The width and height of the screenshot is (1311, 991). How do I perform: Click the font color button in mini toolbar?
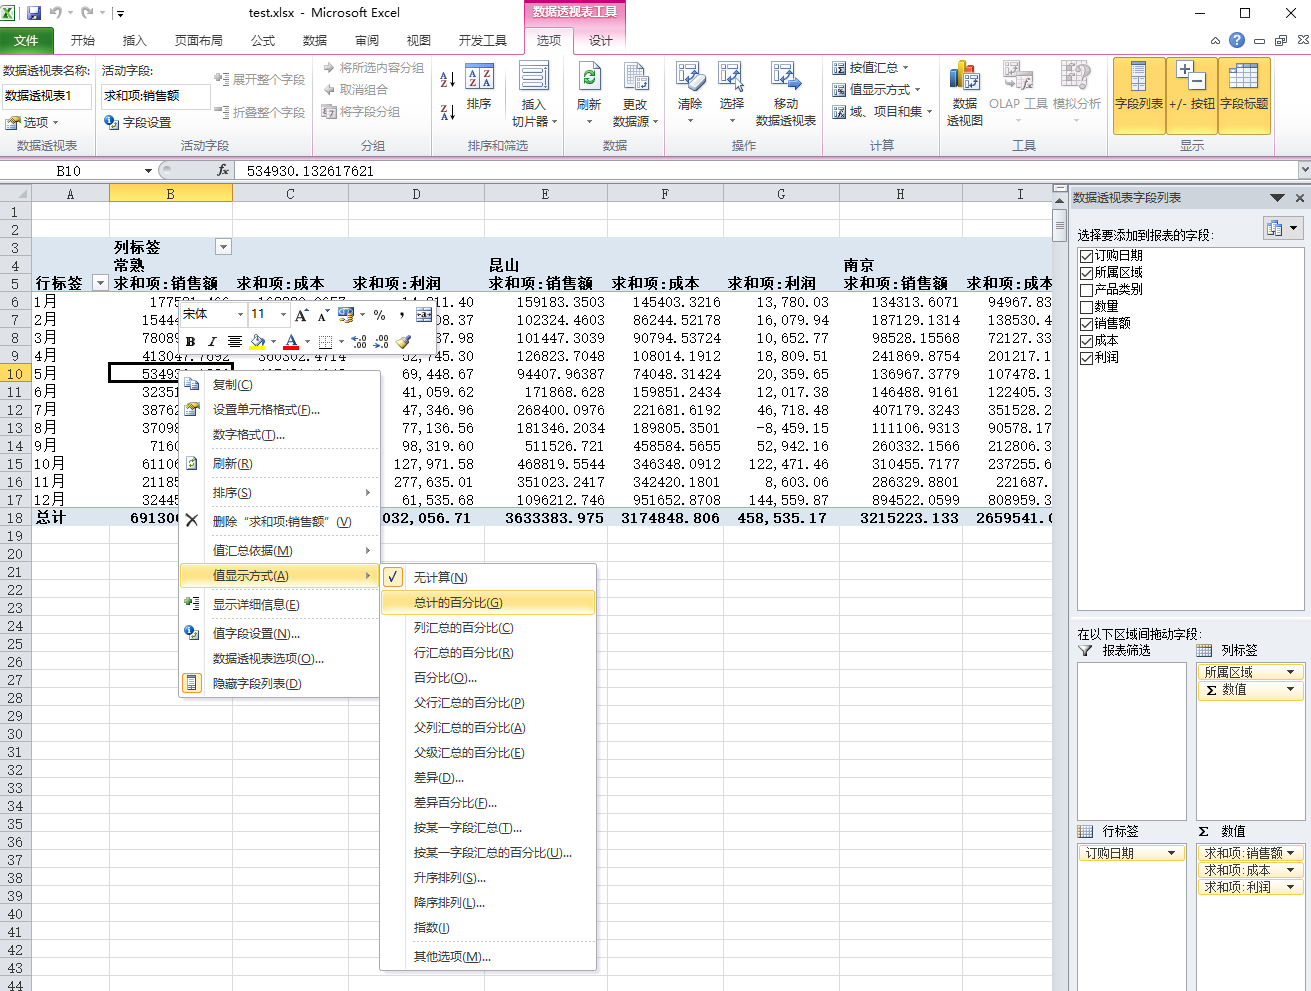click(291, 342)
